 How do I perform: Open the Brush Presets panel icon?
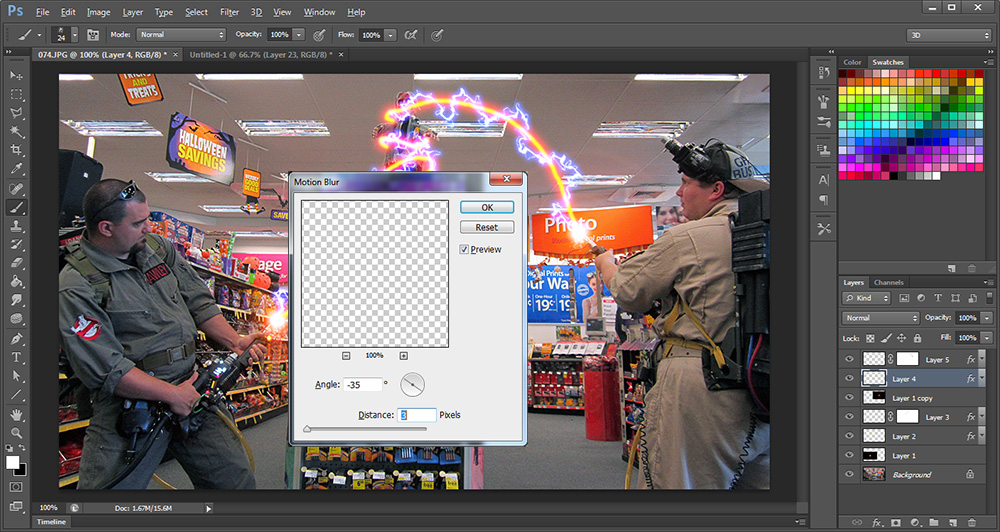pyautogui.click(x=823, y=121)
